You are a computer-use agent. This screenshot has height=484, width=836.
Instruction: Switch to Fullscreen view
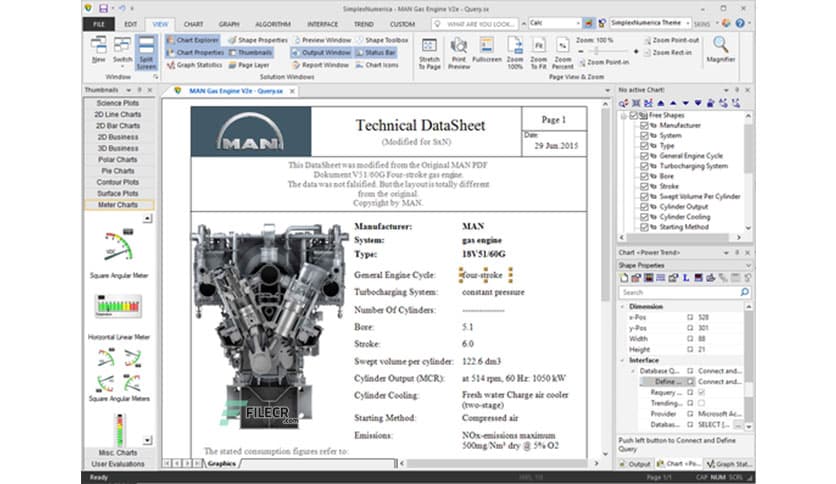coord(487,50)
